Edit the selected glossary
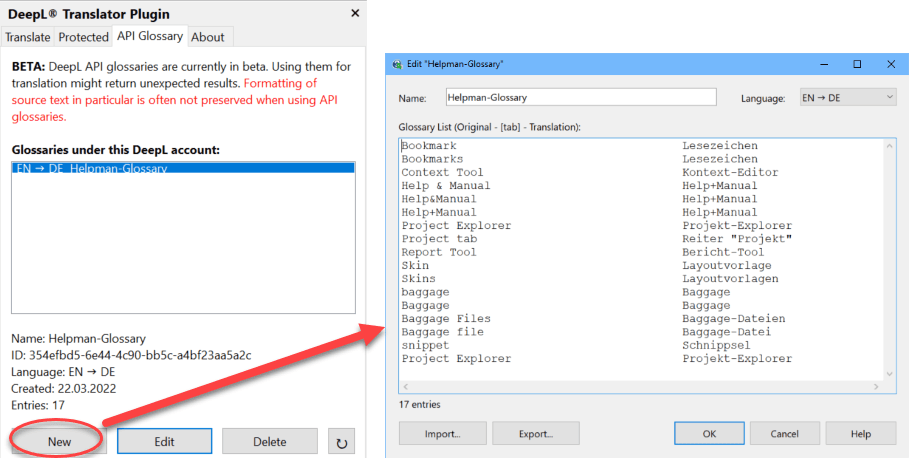Image resolution: width=909 pixels, height=458 pixels. 165,442
